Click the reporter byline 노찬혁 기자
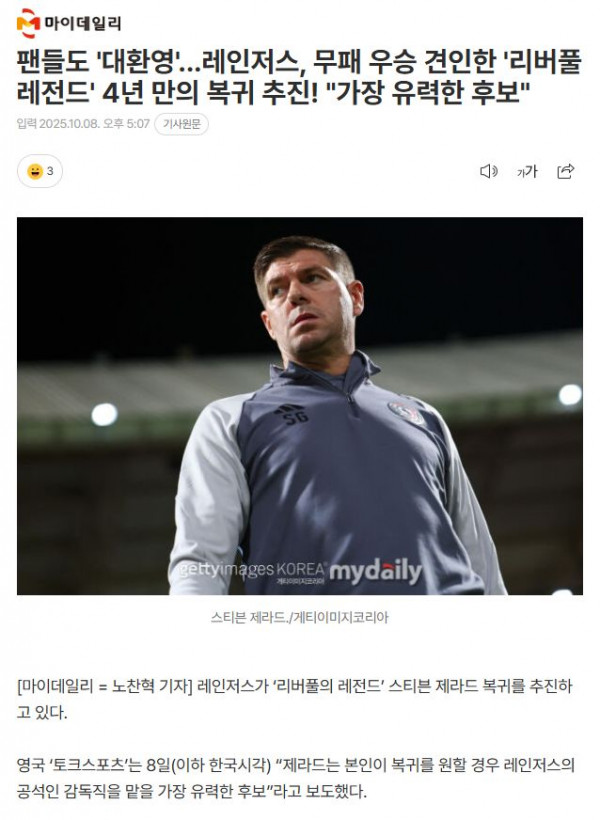The width and height of the screenshot is (600, 820). coord(152,686)
